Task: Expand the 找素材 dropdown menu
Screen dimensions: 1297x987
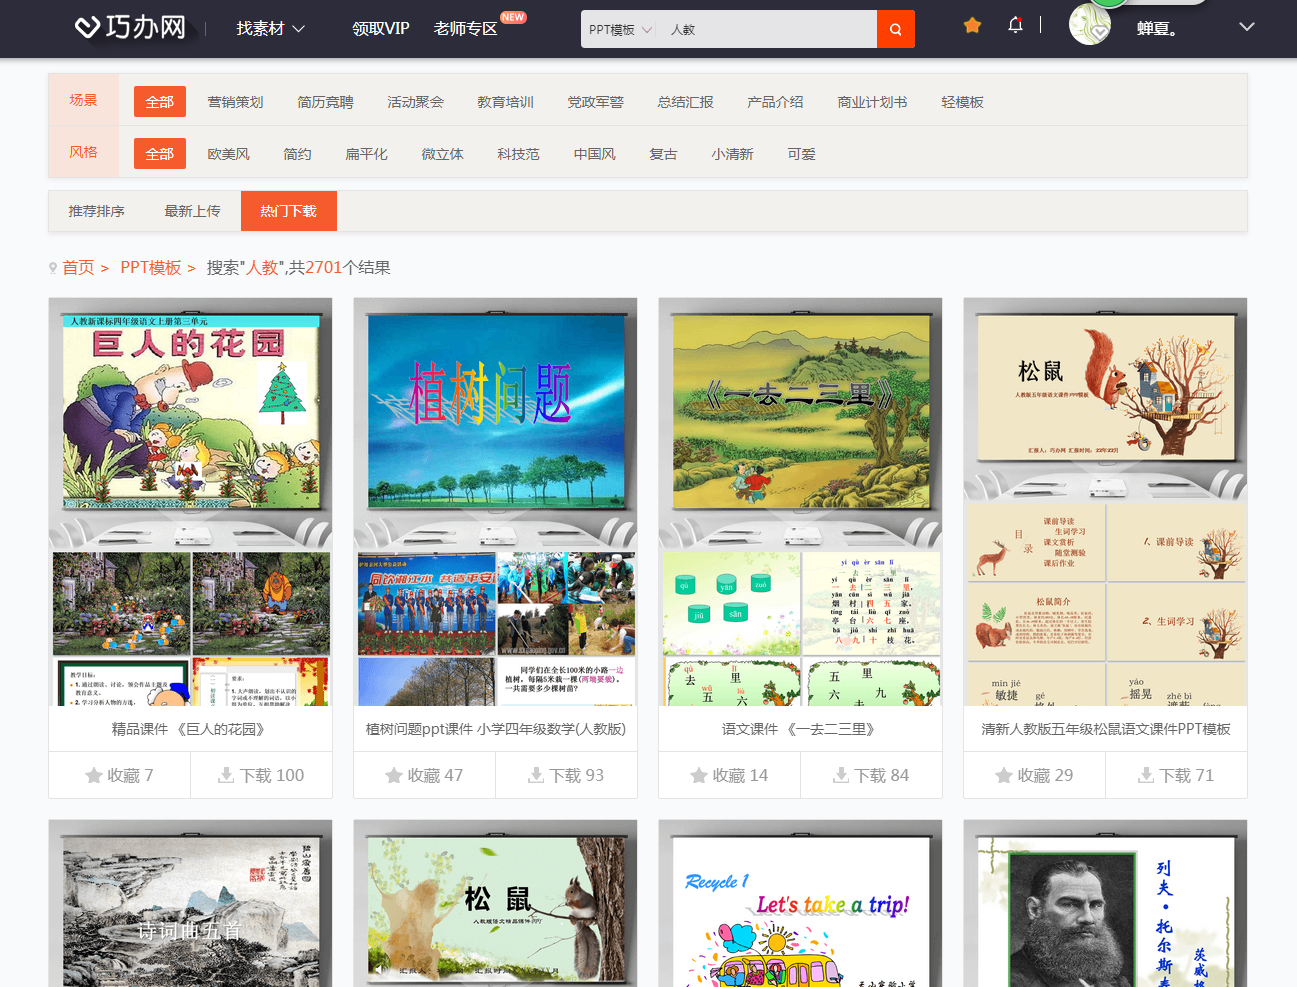Action: pyautogui.click(x=270, y=29)
